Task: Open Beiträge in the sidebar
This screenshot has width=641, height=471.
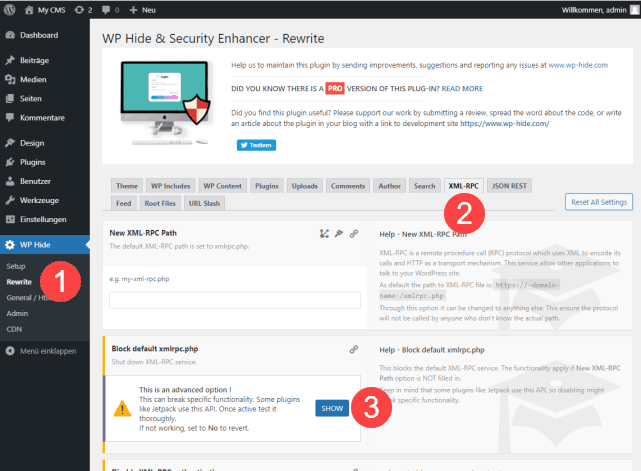Action: (45, 60)
